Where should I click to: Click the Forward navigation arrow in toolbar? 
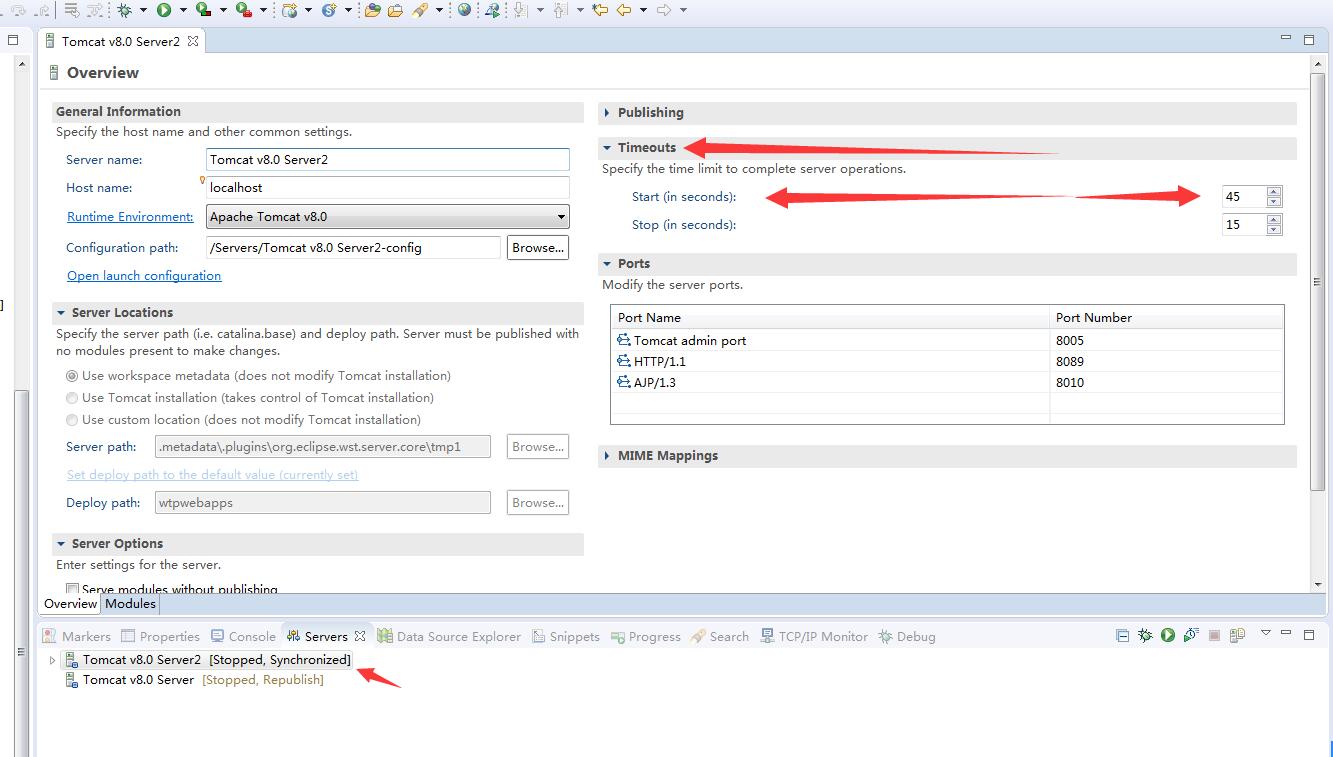click(663, 10)
